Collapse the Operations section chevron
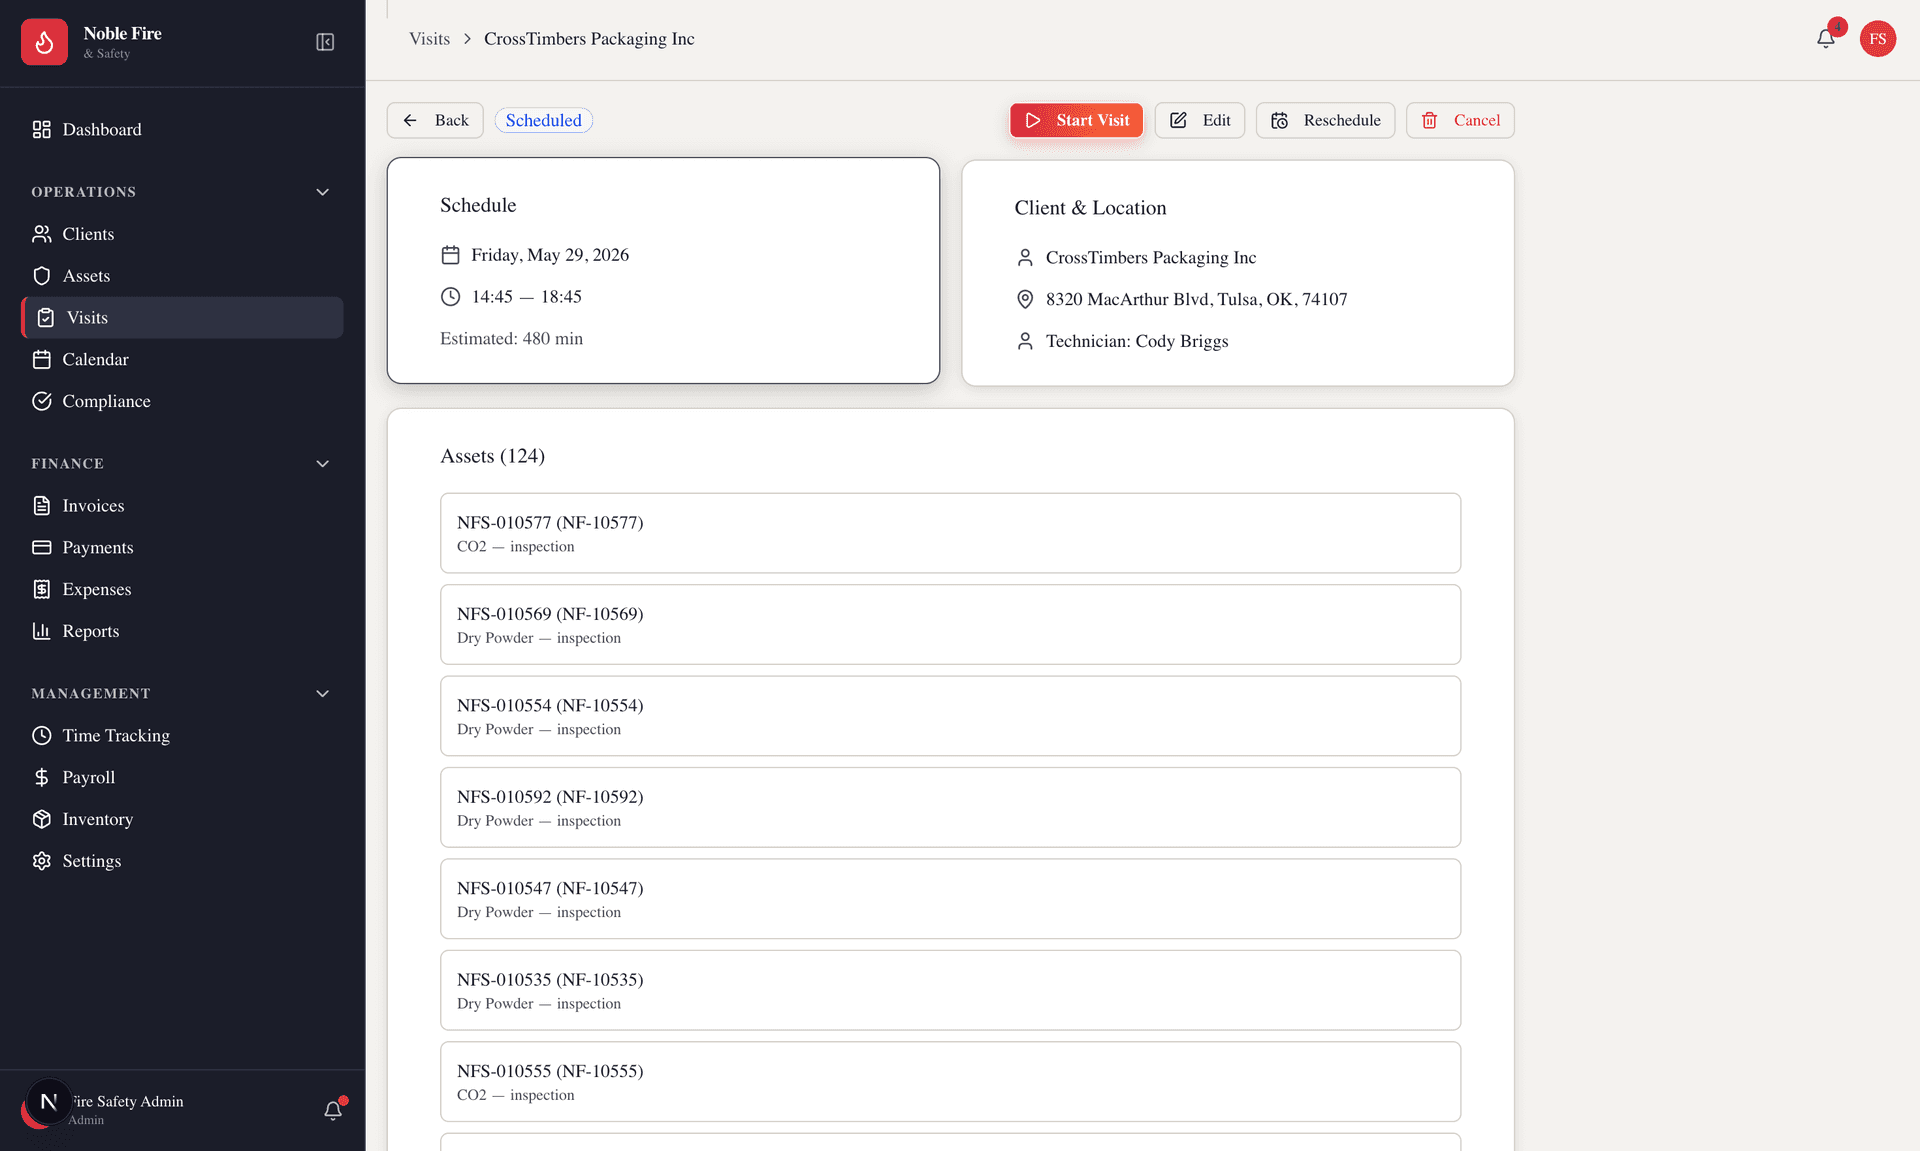The image size is (1920, 1151). pyautogui.click(x=322, y=191)
